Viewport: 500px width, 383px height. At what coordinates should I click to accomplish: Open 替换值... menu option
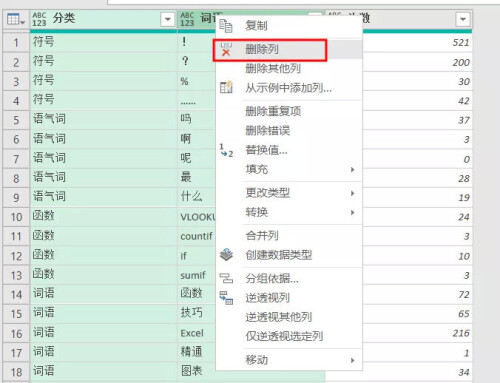coord(266,150)
